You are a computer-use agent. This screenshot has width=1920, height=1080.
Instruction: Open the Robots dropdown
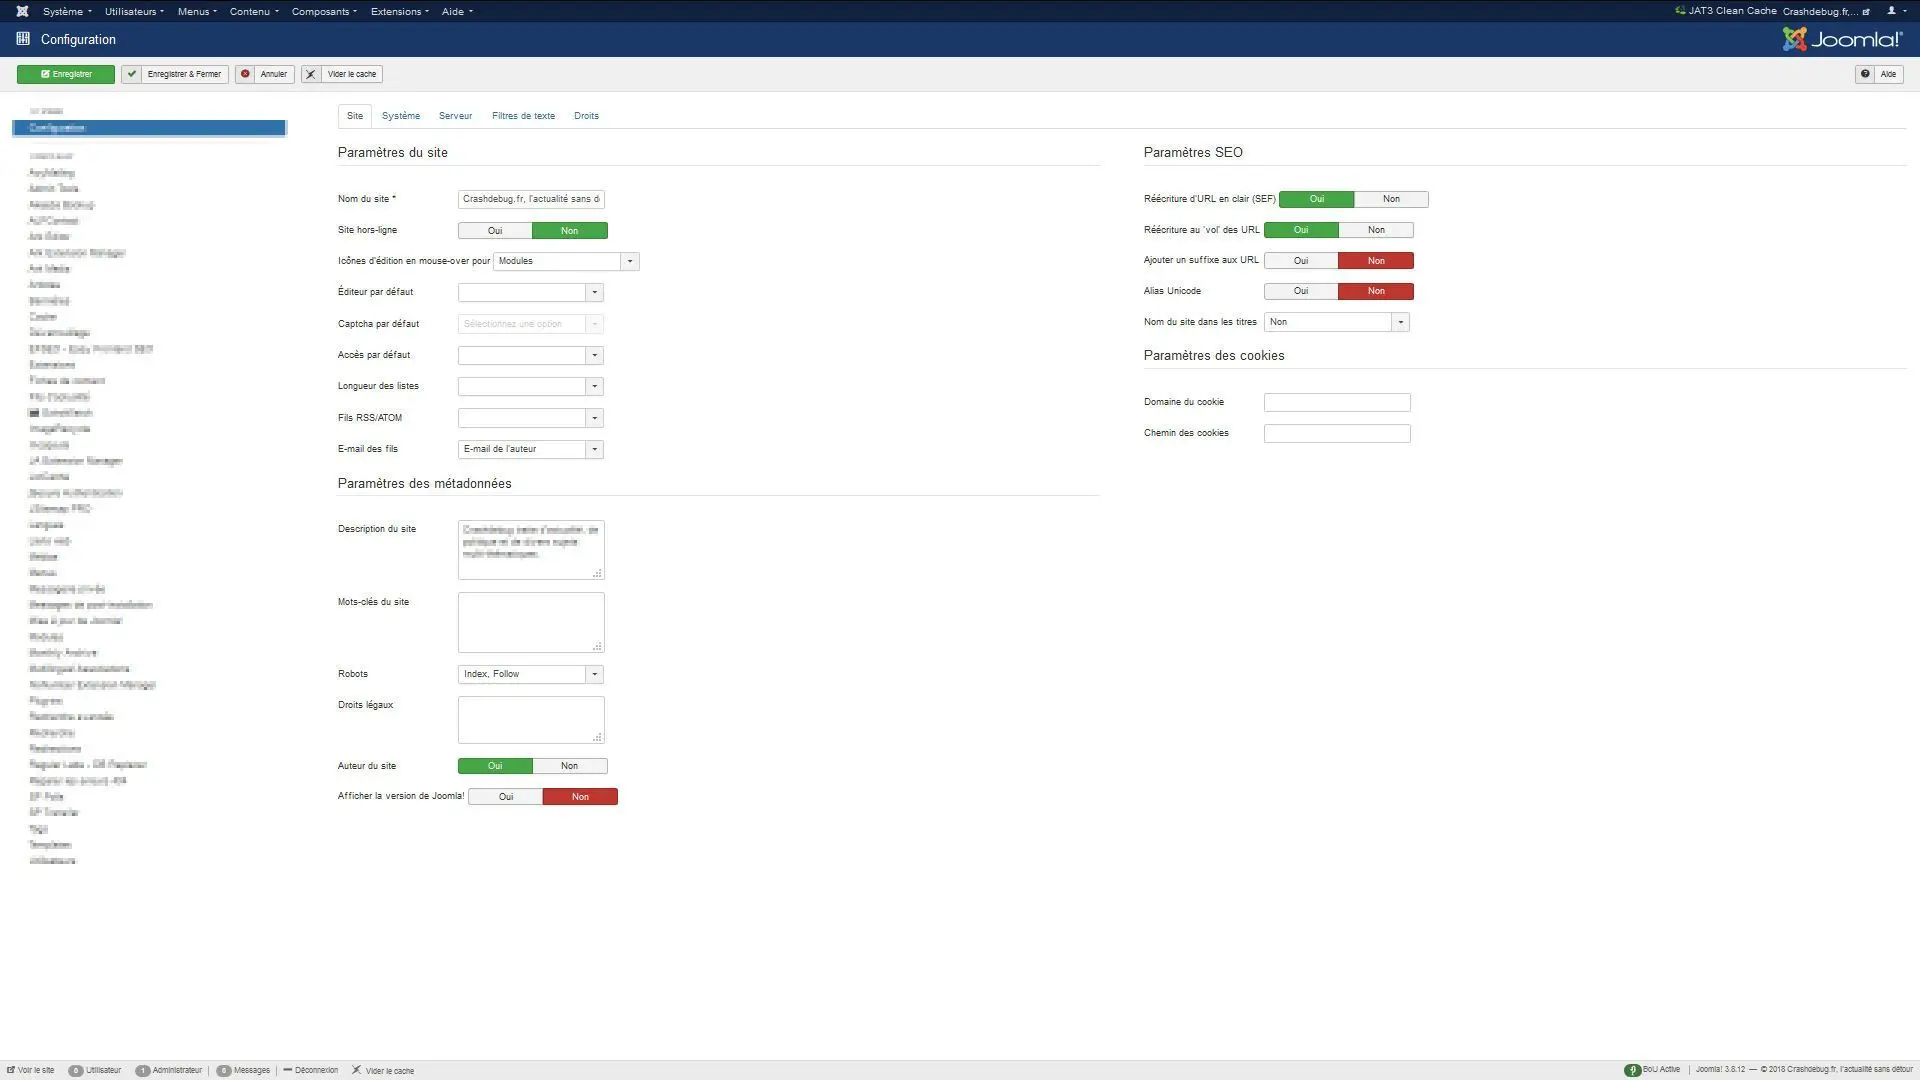[531, 674]
